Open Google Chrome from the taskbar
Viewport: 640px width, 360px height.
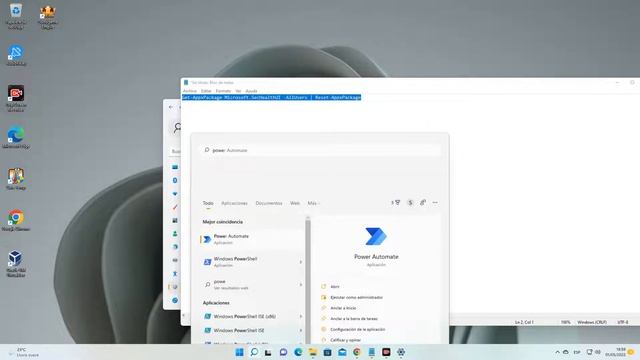(x=357, y=352)
